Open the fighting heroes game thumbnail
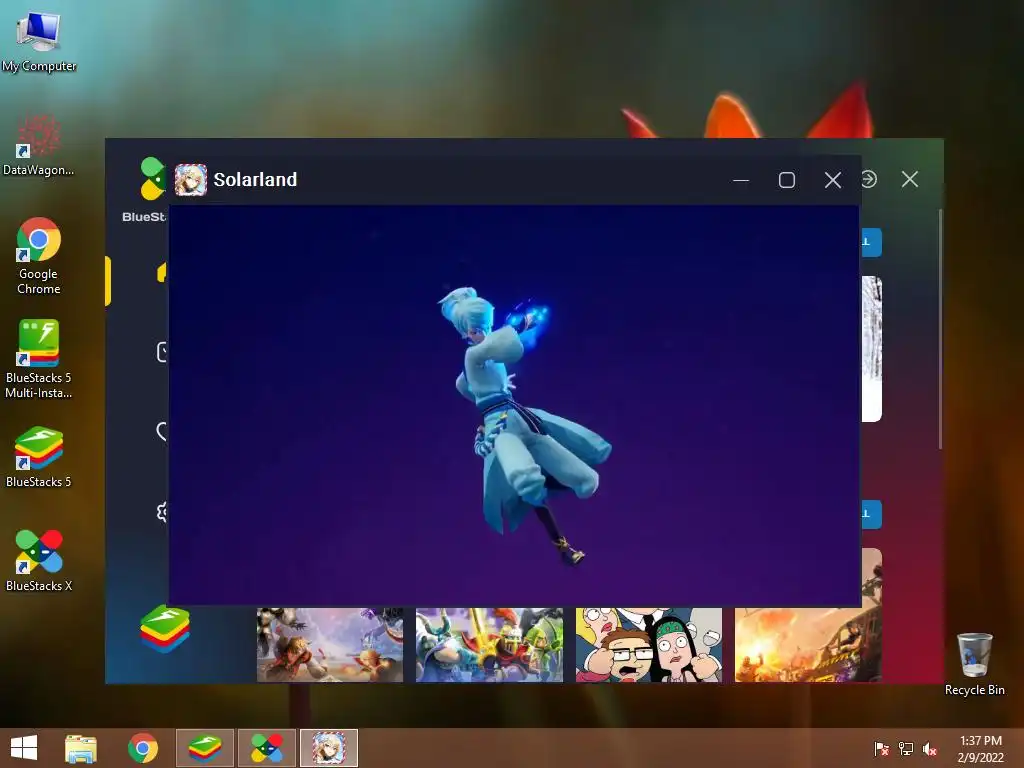 pyautogui.click(x=330, y=645)
